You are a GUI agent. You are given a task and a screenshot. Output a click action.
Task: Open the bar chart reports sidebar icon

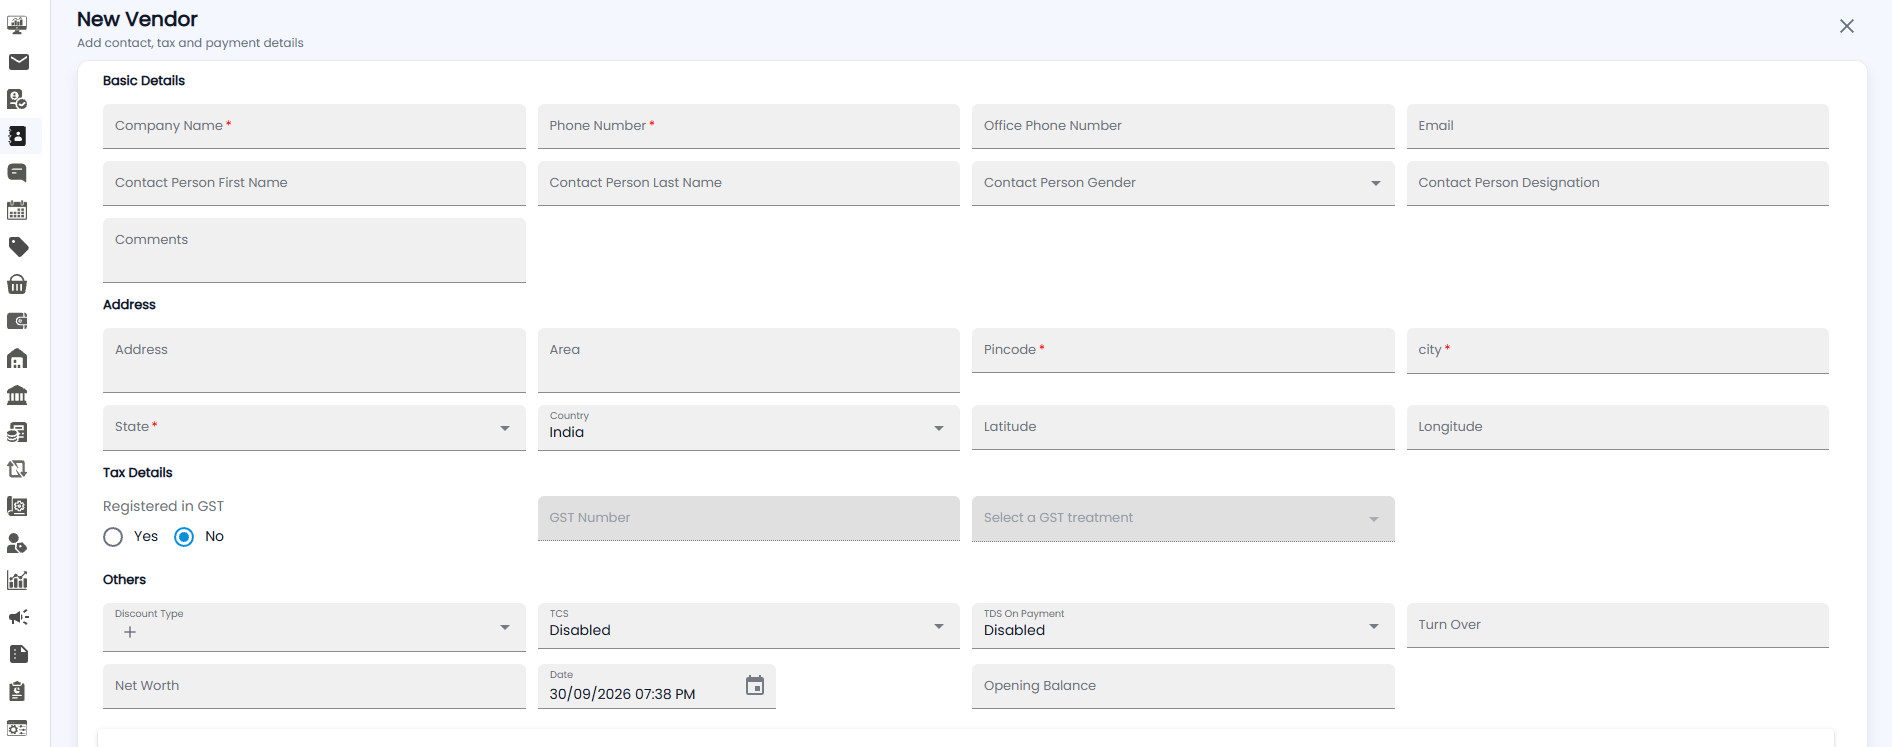tap(18, 580)
